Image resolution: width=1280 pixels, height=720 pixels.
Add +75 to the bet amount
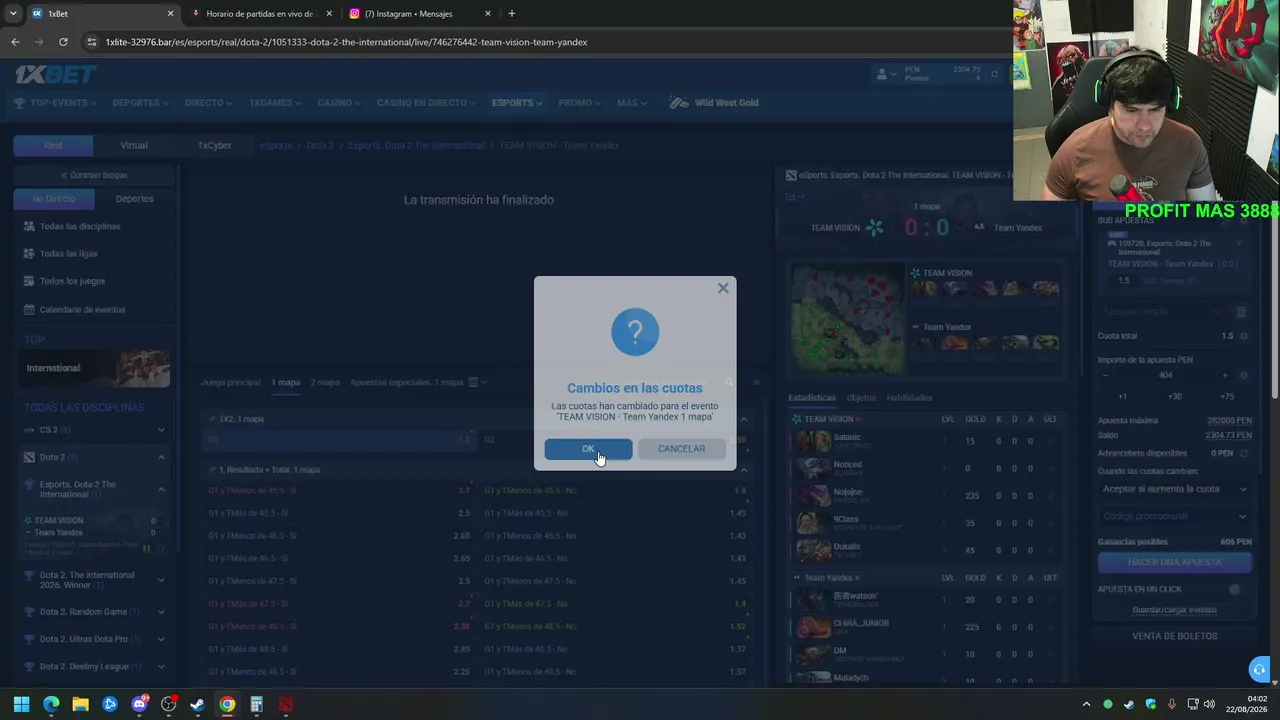[x=1227, y=397]
